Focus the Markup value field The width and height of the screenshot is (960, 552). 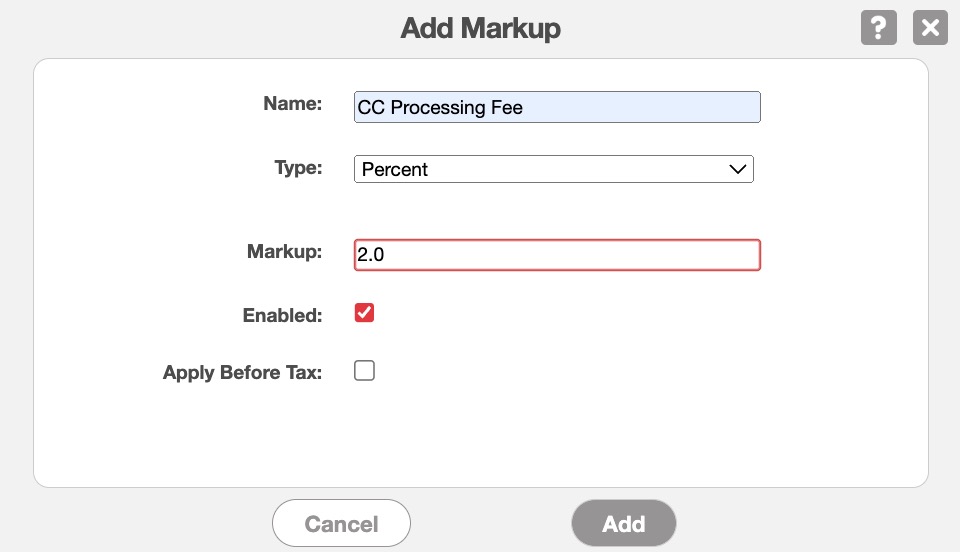[x=557, y=255]
